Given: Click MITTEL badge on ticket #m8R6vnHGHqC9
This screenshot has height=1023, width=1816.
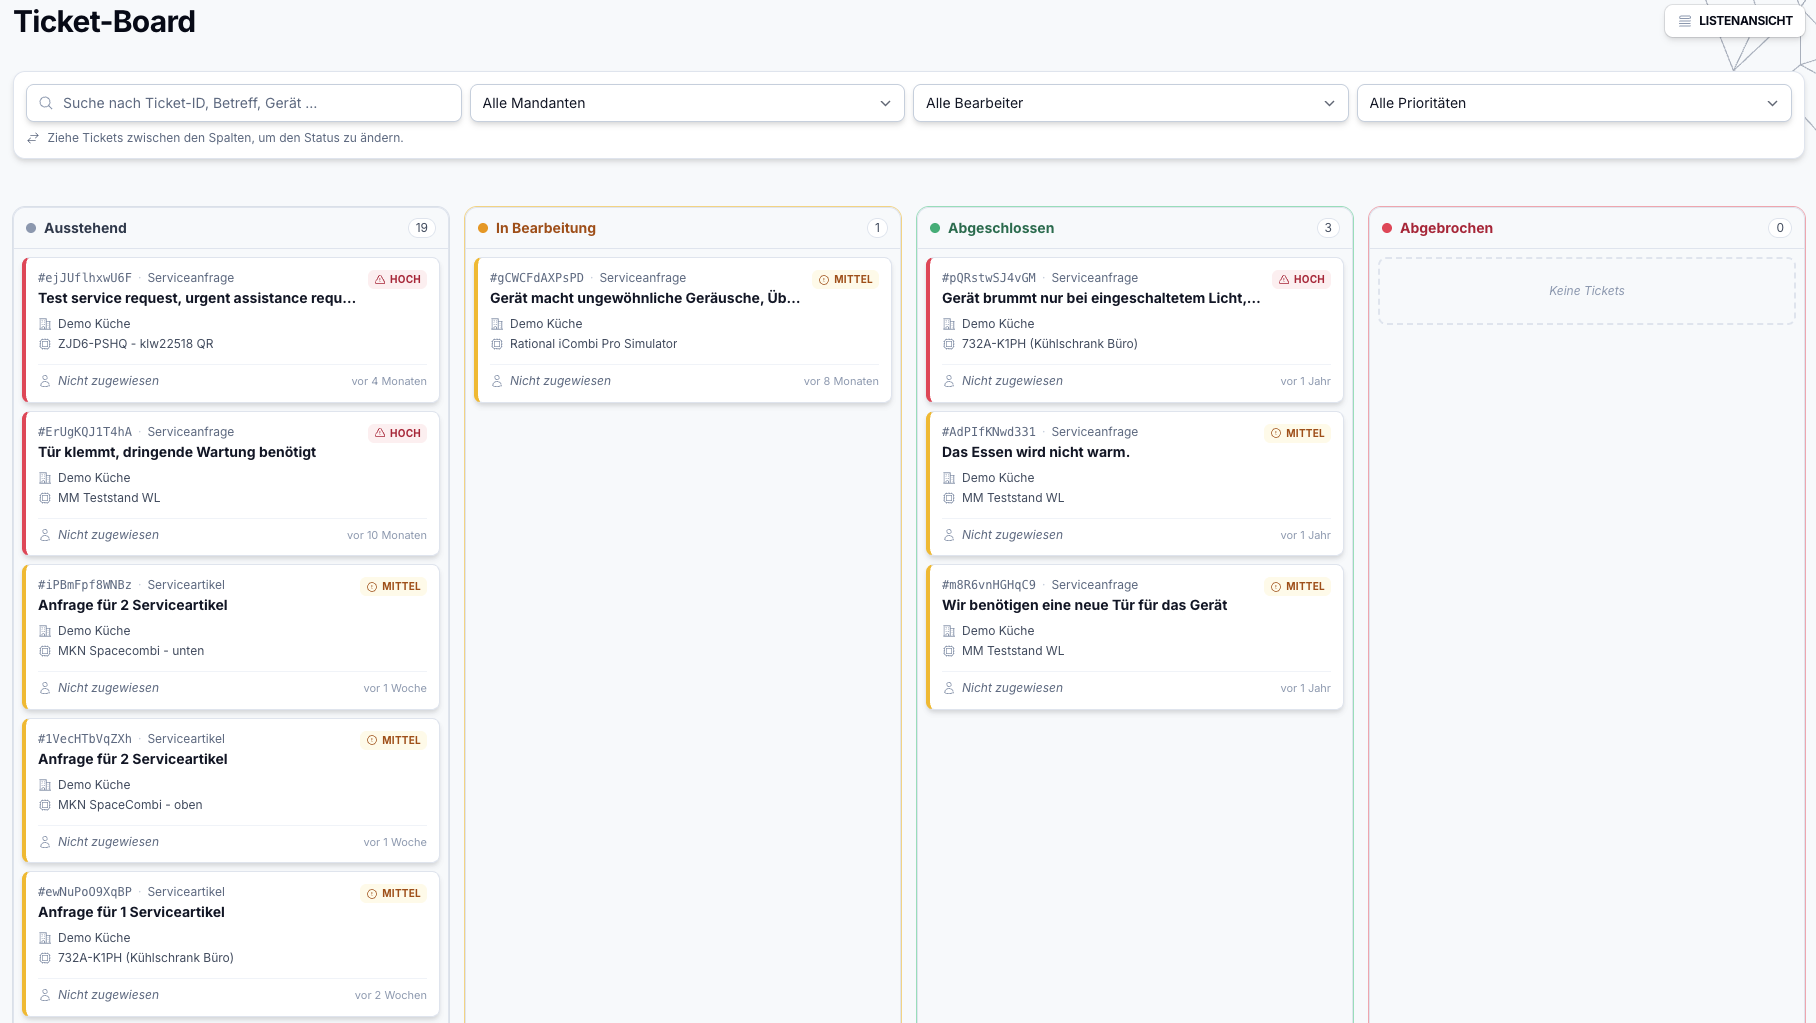Looking at the screenshot, I should 1298,586.
